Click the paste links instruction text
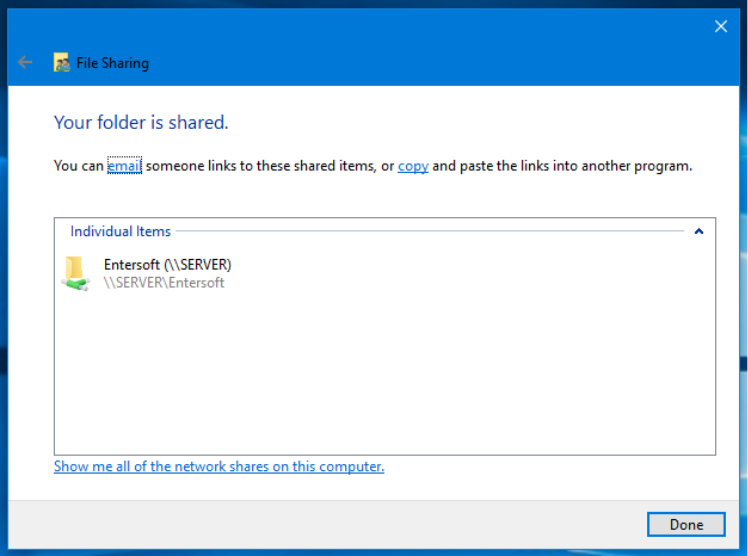This screenshot has width=748, height=556. (x=562, y=166)
